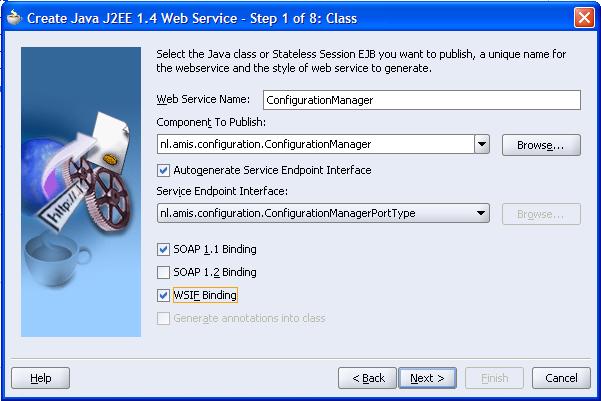Disable the WSIF Binding checkbox
This screenshot has width=601, height=401.
pos(163,295)
